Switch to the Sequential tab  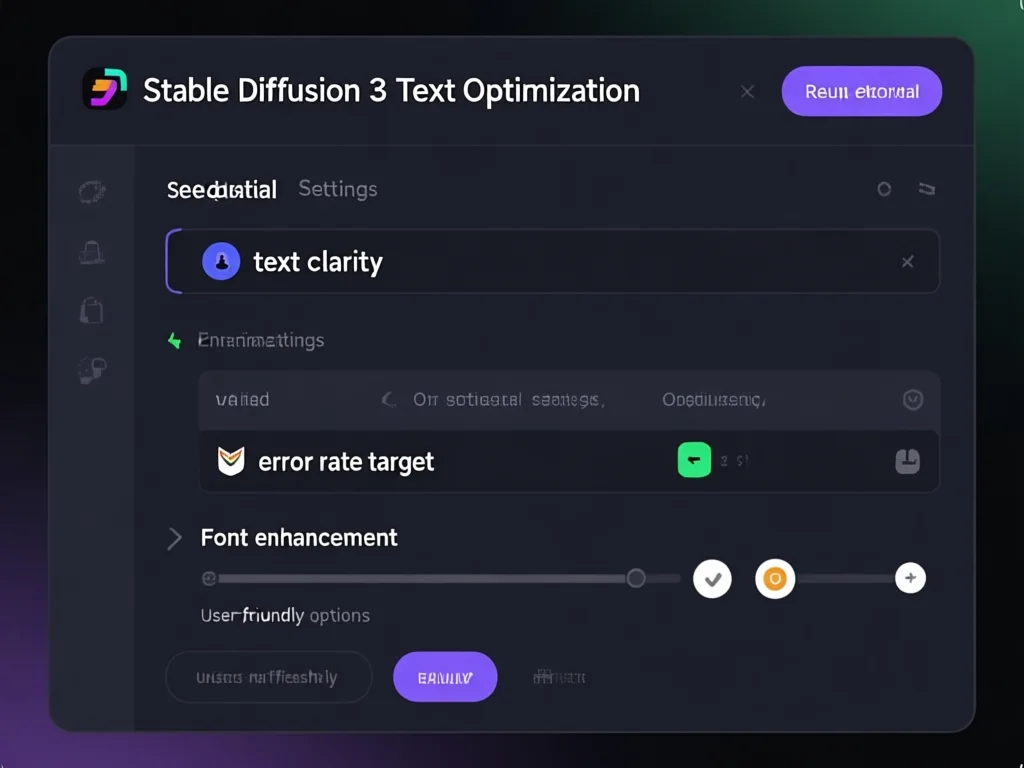tap(221, 189)
